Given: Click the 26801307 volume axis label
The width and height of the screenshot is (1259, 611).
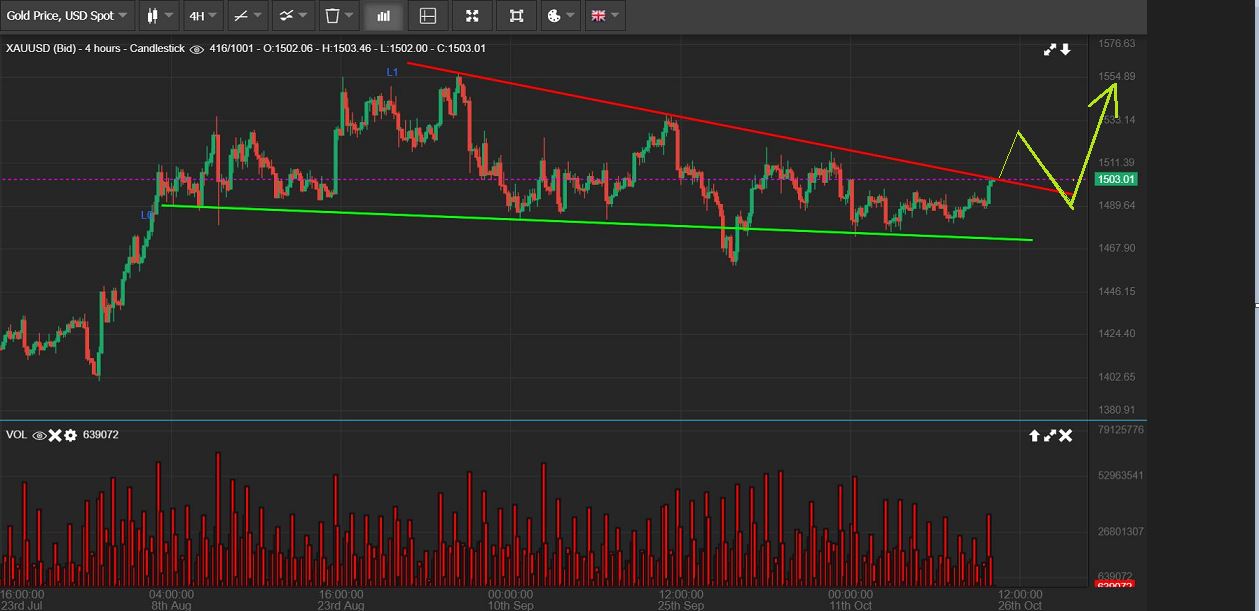Looking at the screenshot, I should tap(1121, 532).
